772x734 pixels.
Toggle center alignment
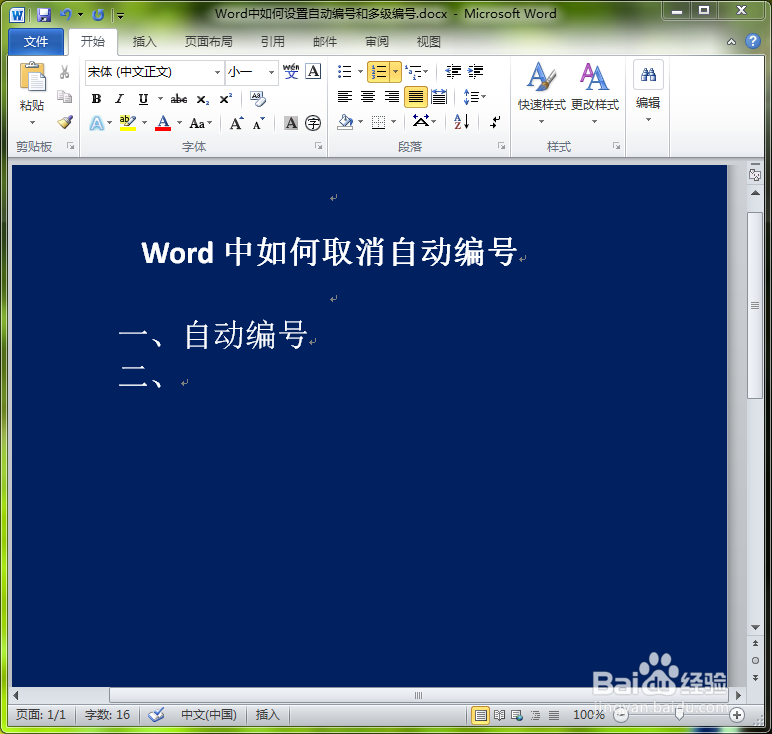[x=368, y=97]
